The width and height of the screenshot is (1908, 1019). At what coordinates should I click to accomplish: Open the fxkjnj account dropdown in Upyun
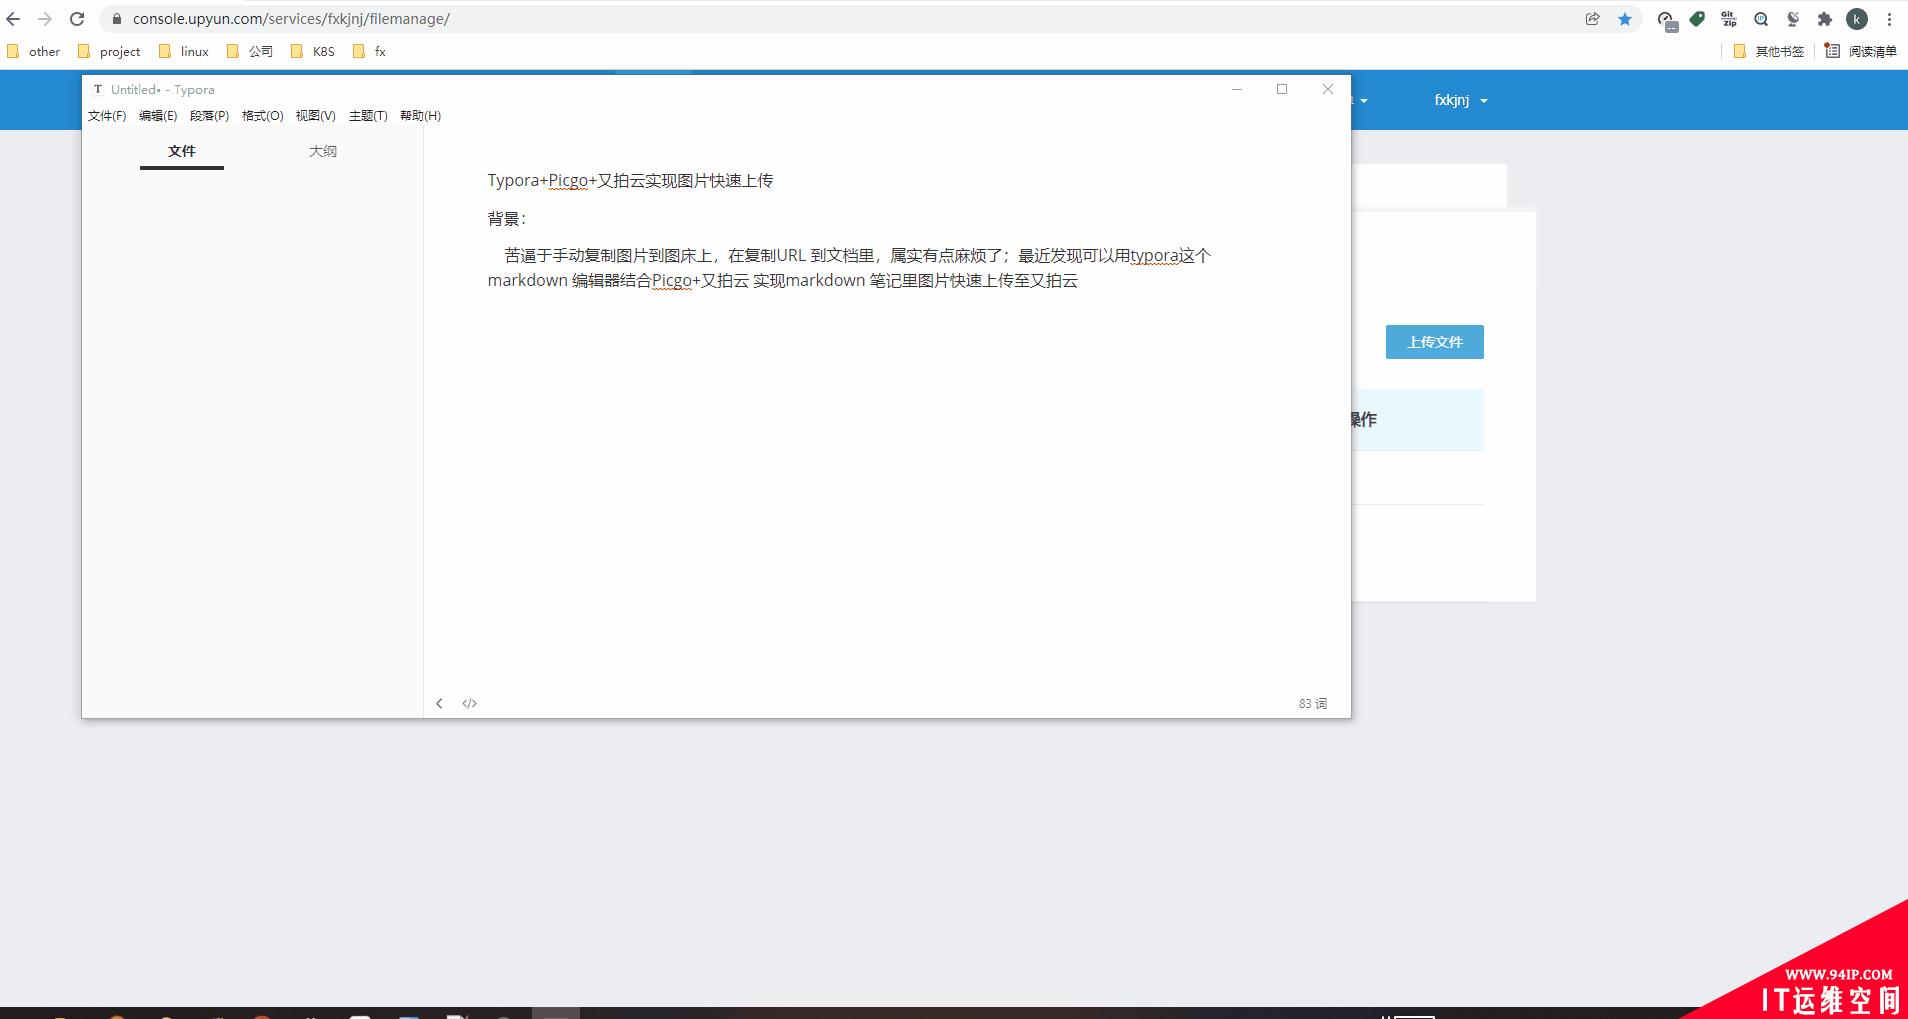tap(1461, 100)
